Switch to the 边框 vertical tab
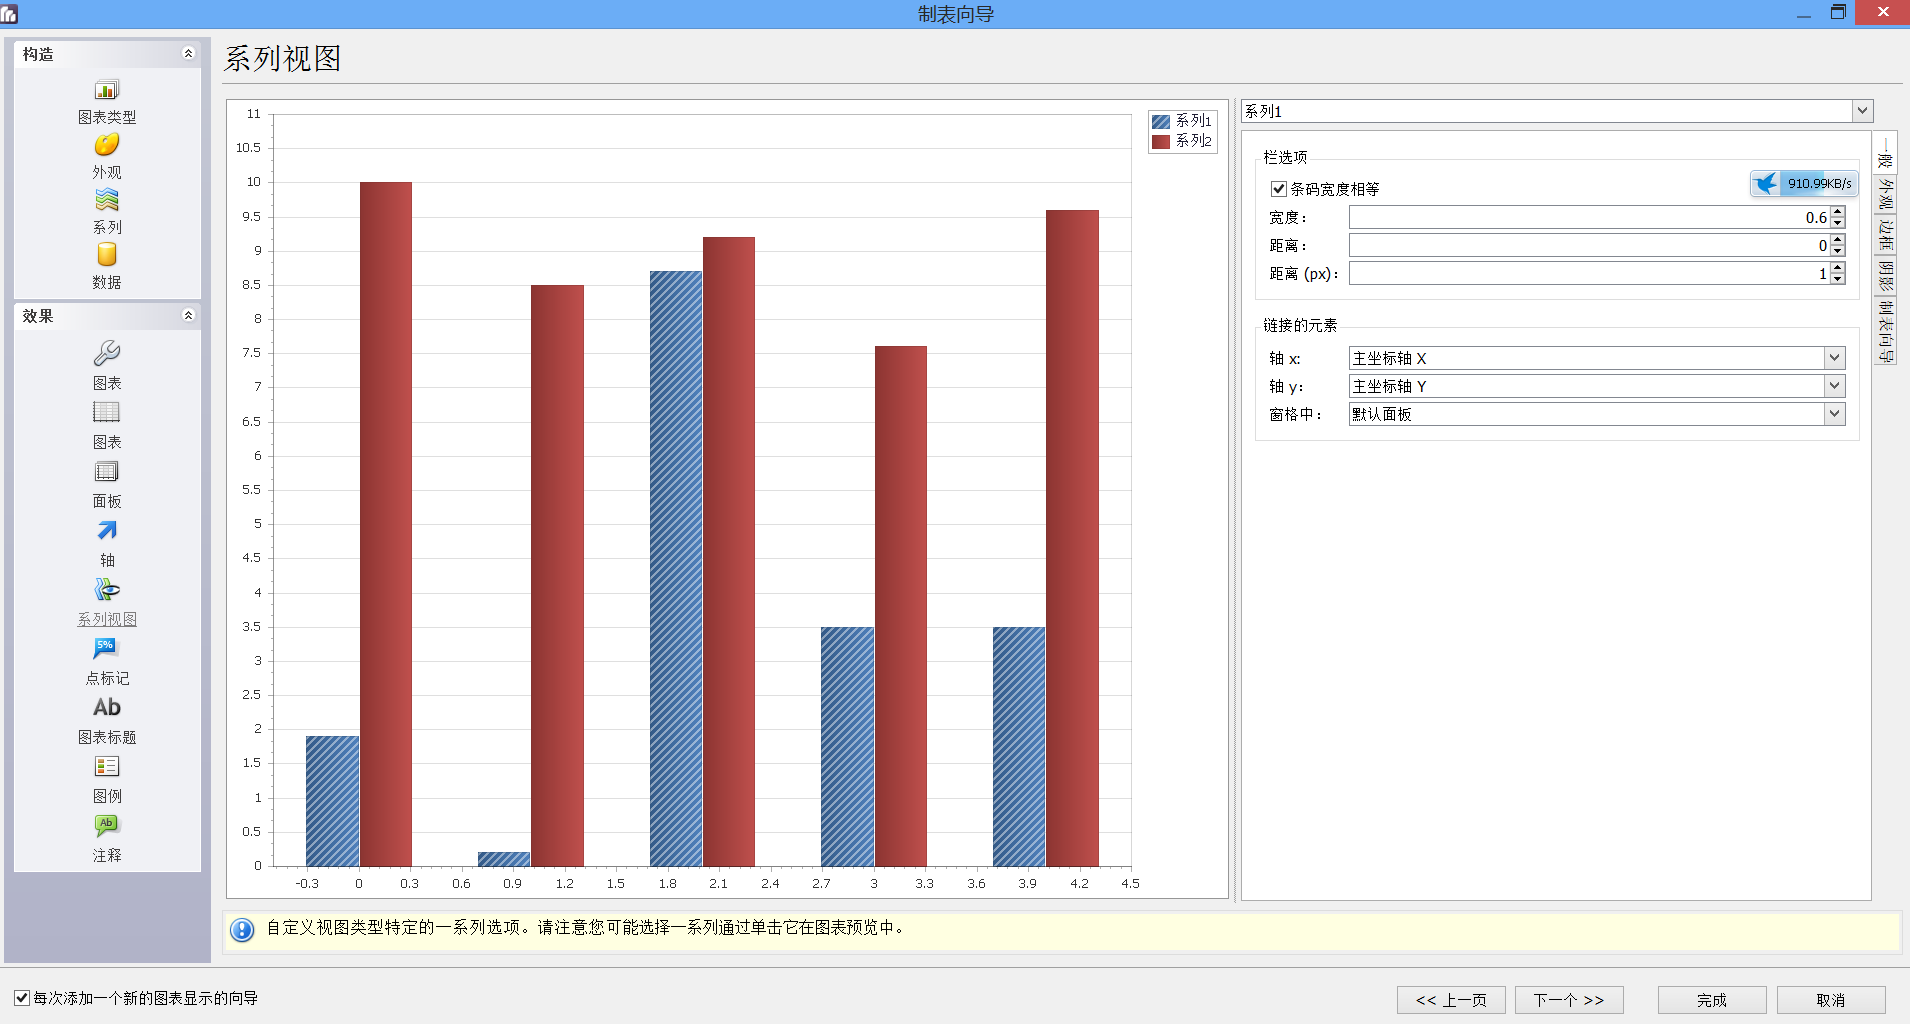 tap(1885, 237)
